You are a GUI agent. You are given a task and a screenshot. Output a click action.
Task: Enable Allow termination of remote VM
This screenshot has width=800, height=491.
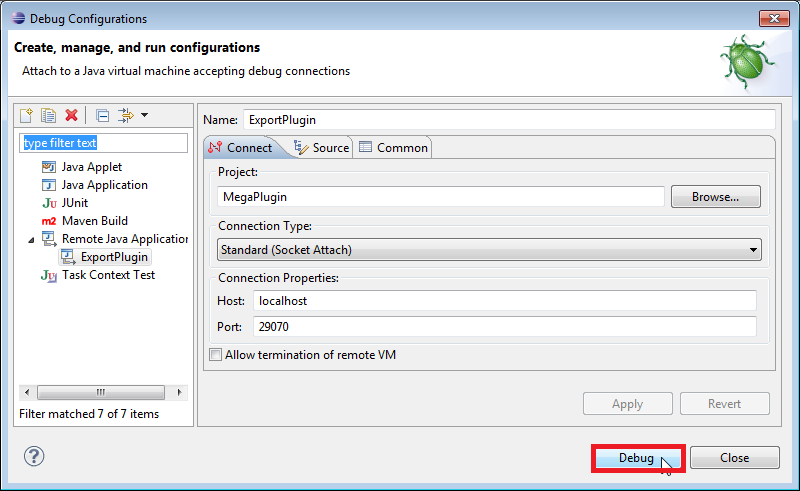pos(216,355)
